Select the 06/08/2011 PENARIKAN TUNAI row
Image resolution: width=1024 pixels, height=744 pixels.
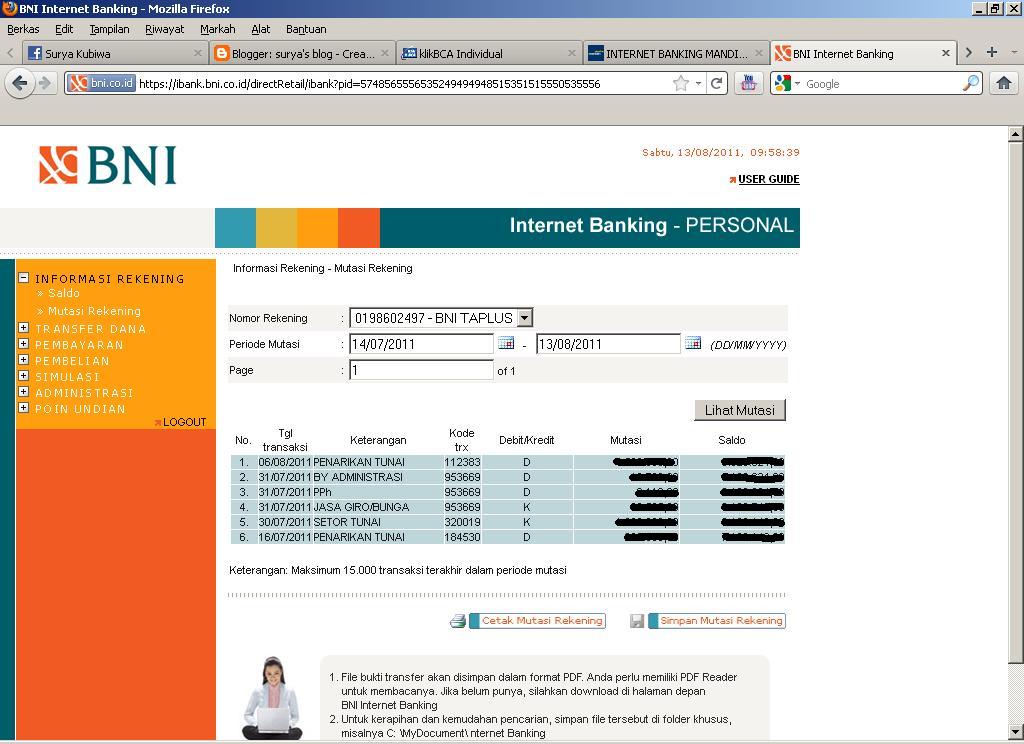507,462
